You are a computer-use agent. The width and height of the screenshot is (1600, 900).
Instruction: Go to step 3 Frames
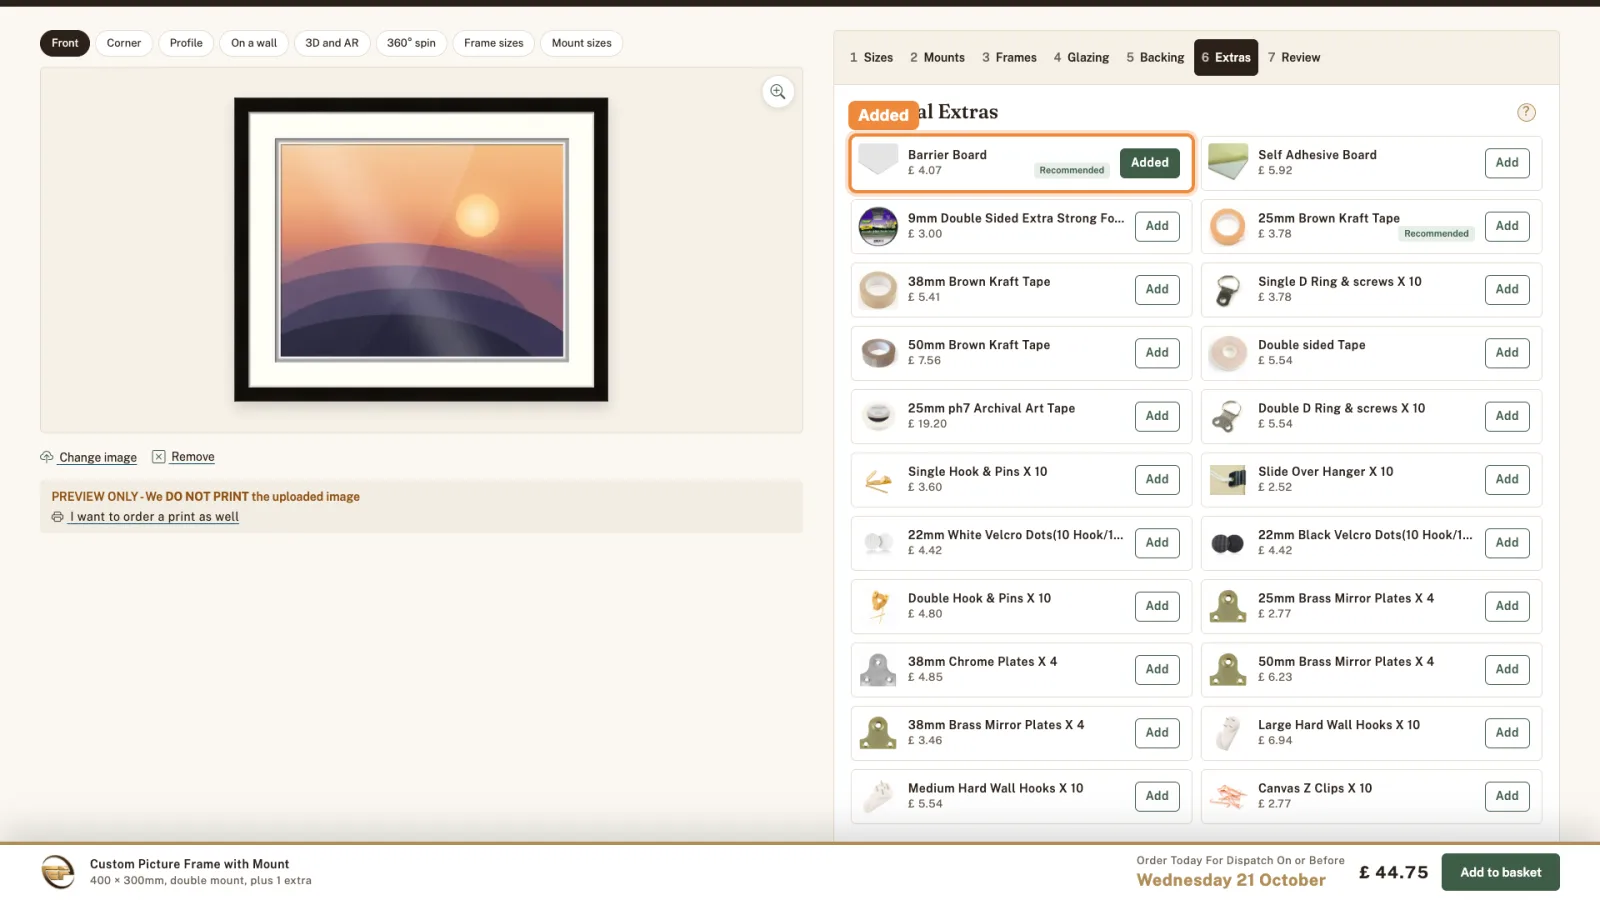(x=1009, y=58)
